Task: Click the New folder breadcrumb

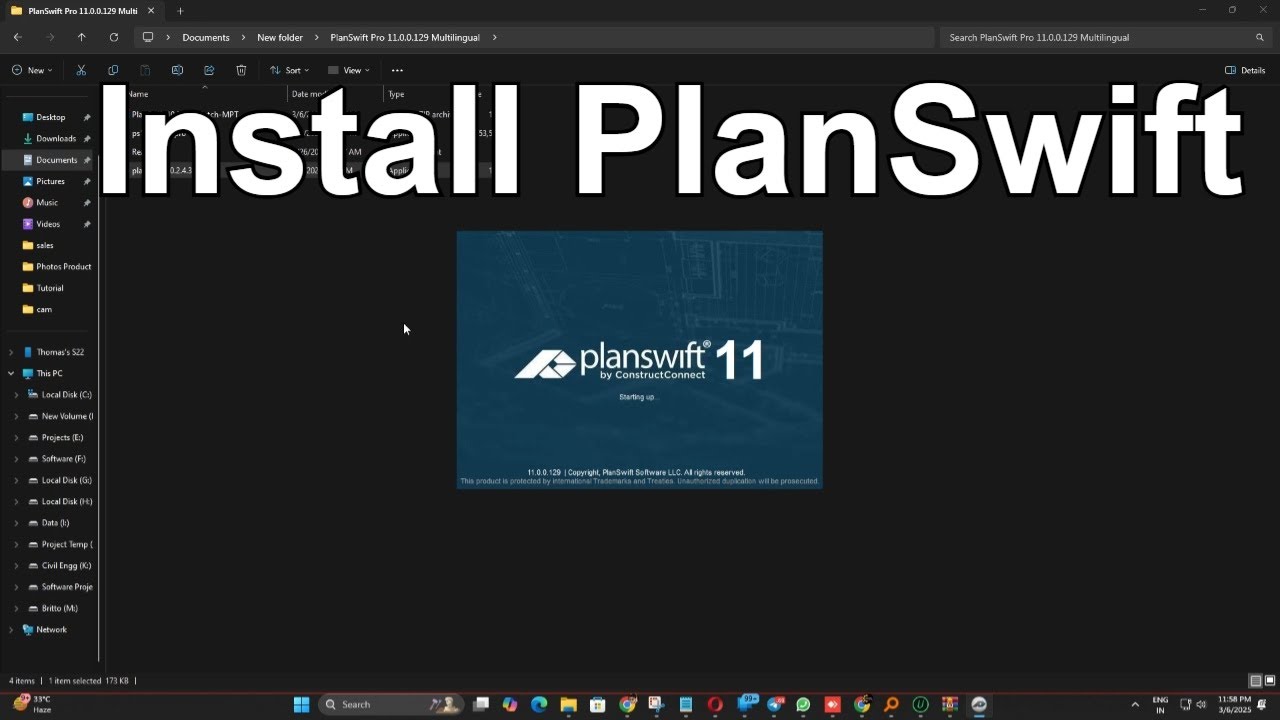Action: point(280,37)
